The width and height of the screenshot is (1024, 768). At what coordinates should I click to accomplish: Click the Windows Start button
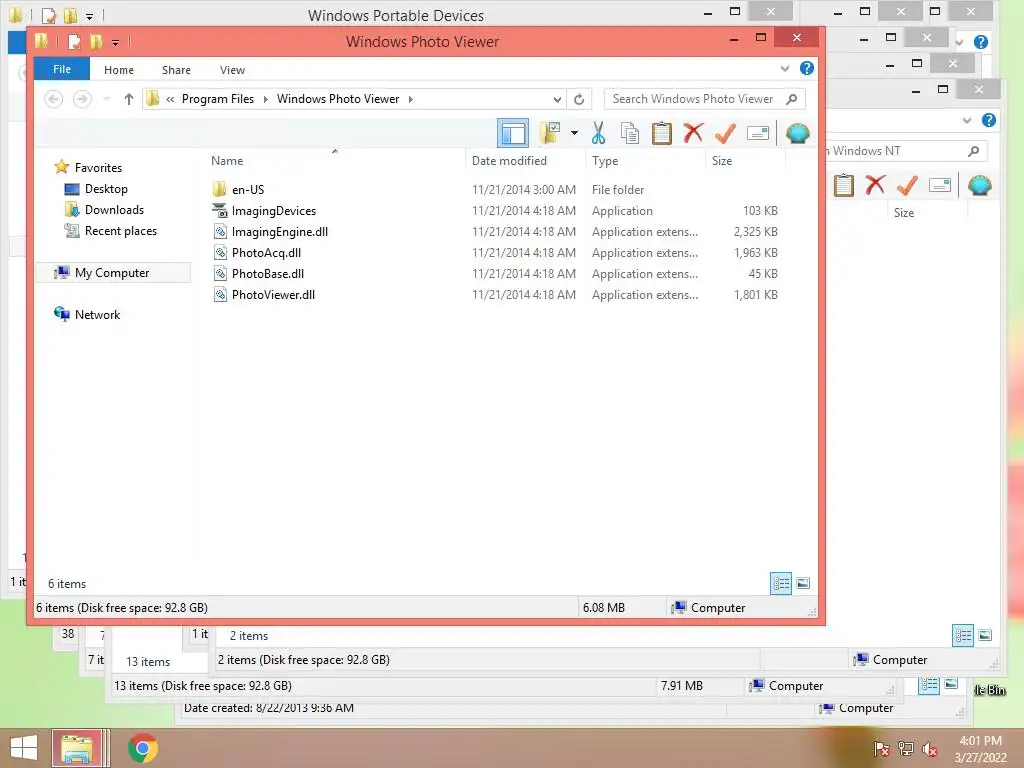point(24,748)
